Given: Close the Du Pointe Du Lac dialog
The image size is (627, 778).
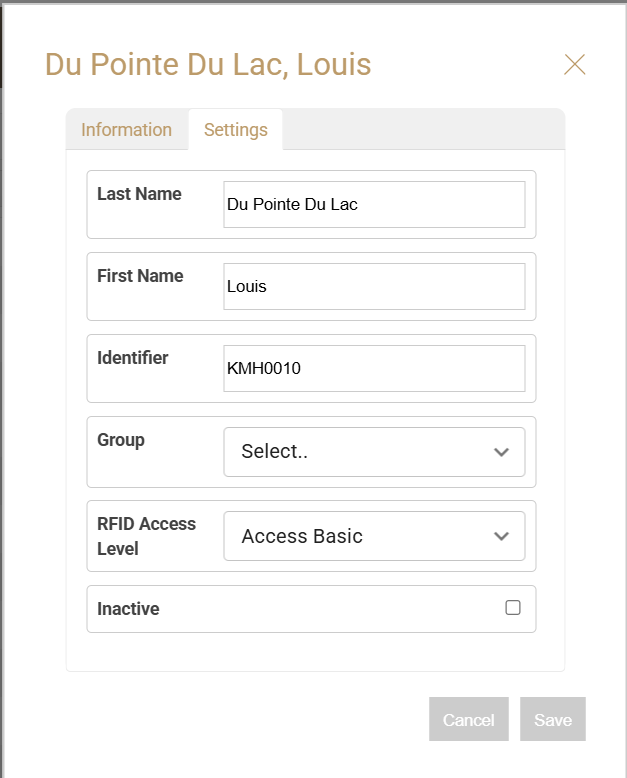Looking at the screenshot, I should 574,65.
